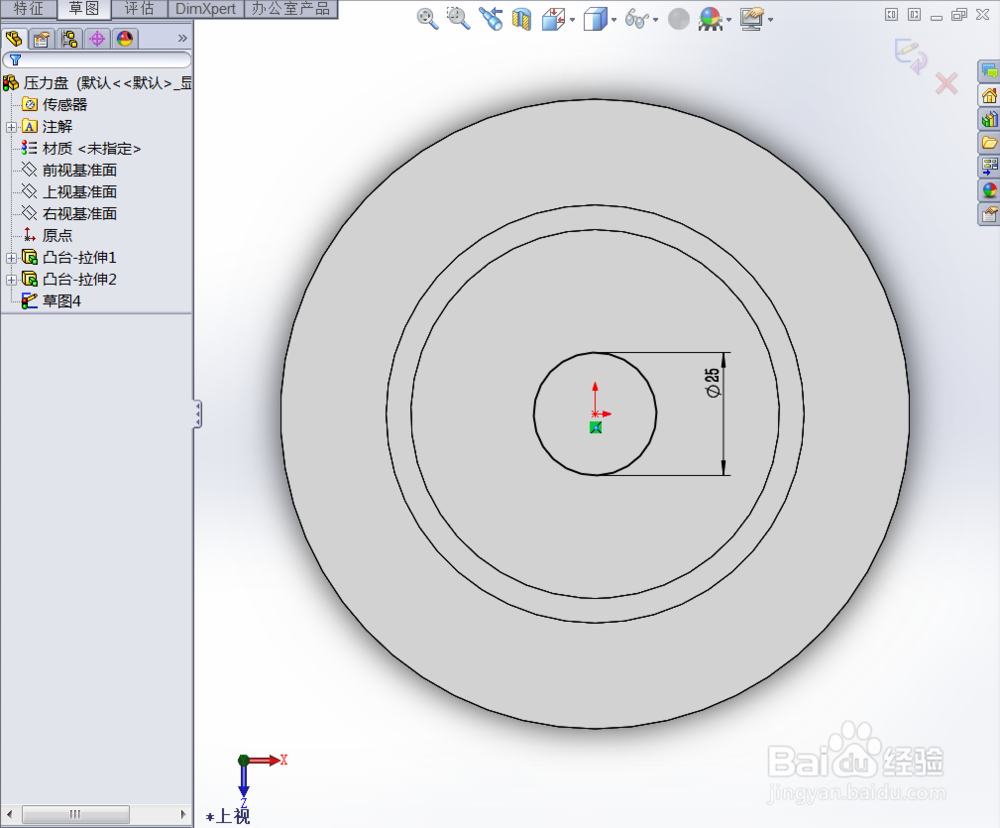Click the Apply Scene icon
Viewport: 1000px width, 828px height.
pos(710,19)
